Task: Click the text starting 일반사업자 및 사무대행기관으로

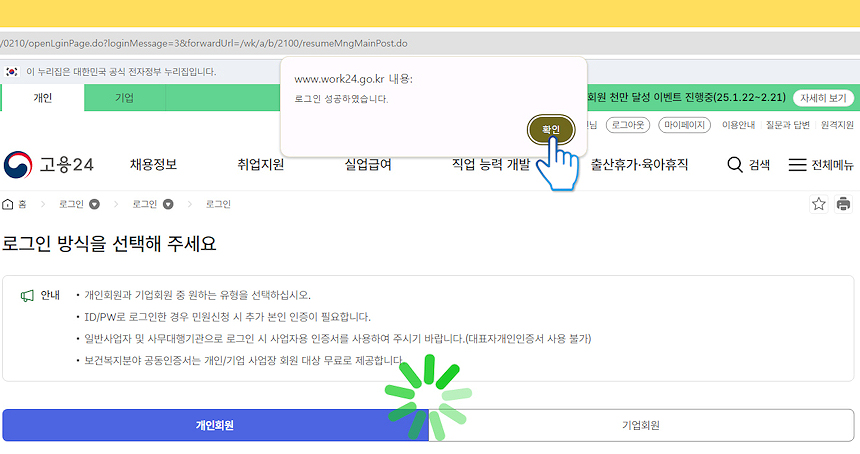Action: tap(337, 339)
